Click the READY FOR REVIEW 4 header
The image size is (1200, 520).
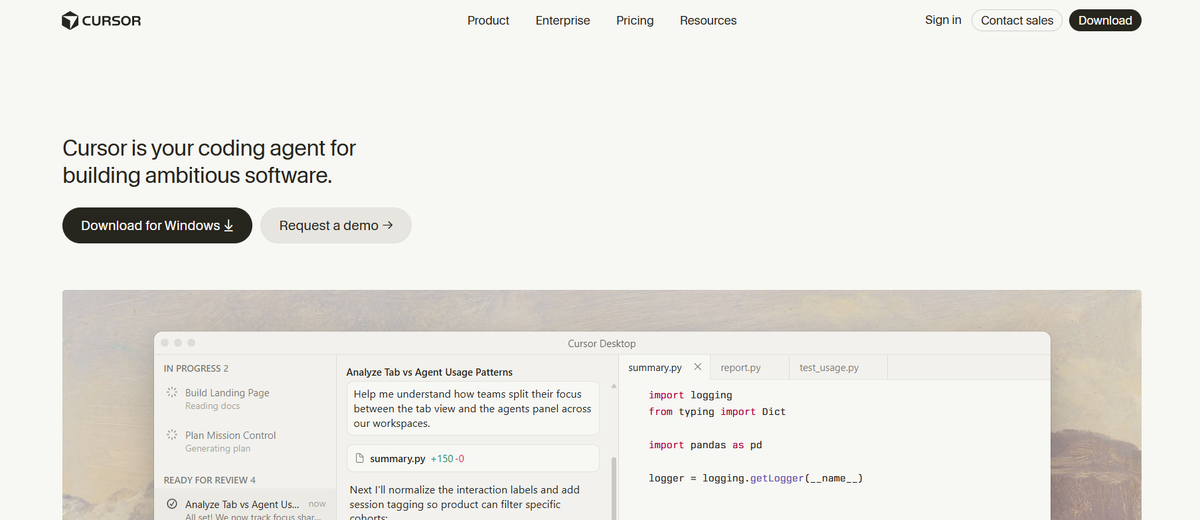209,480
